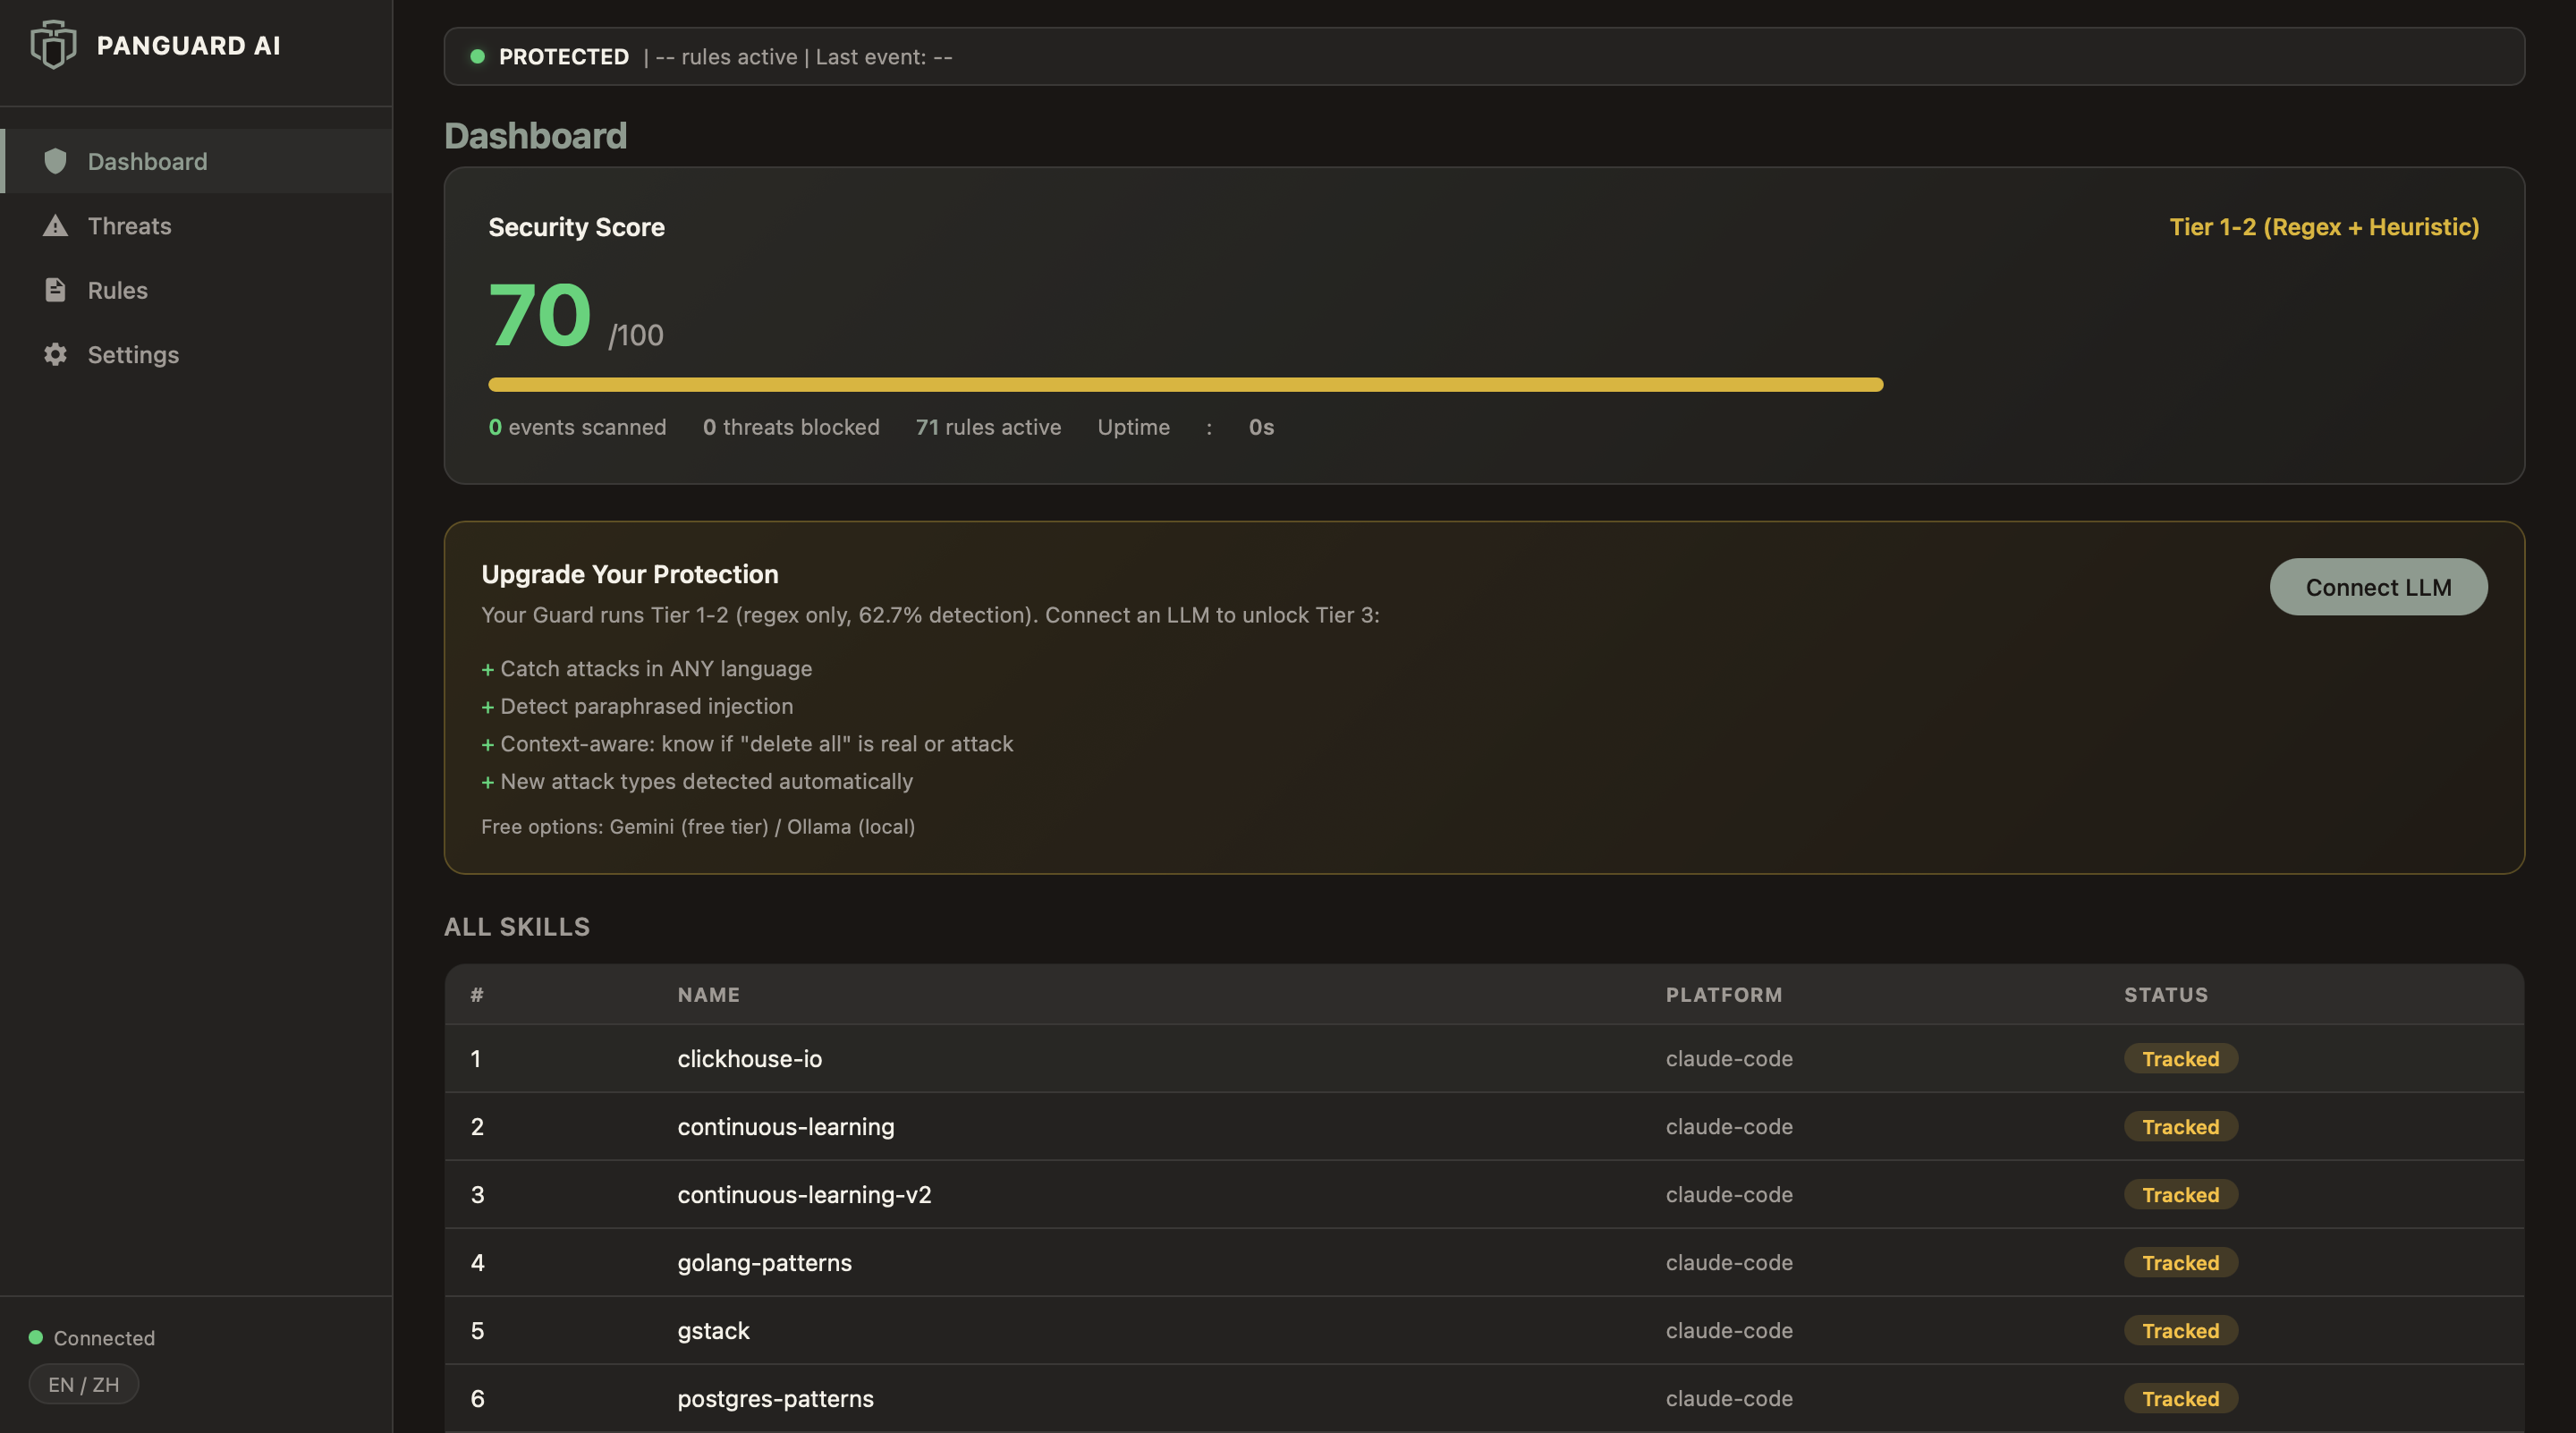The width and height of the screenshot is (2576, 1433).
Task: Expand the Upgrade Your Protection panel
Action: [630, 573]
